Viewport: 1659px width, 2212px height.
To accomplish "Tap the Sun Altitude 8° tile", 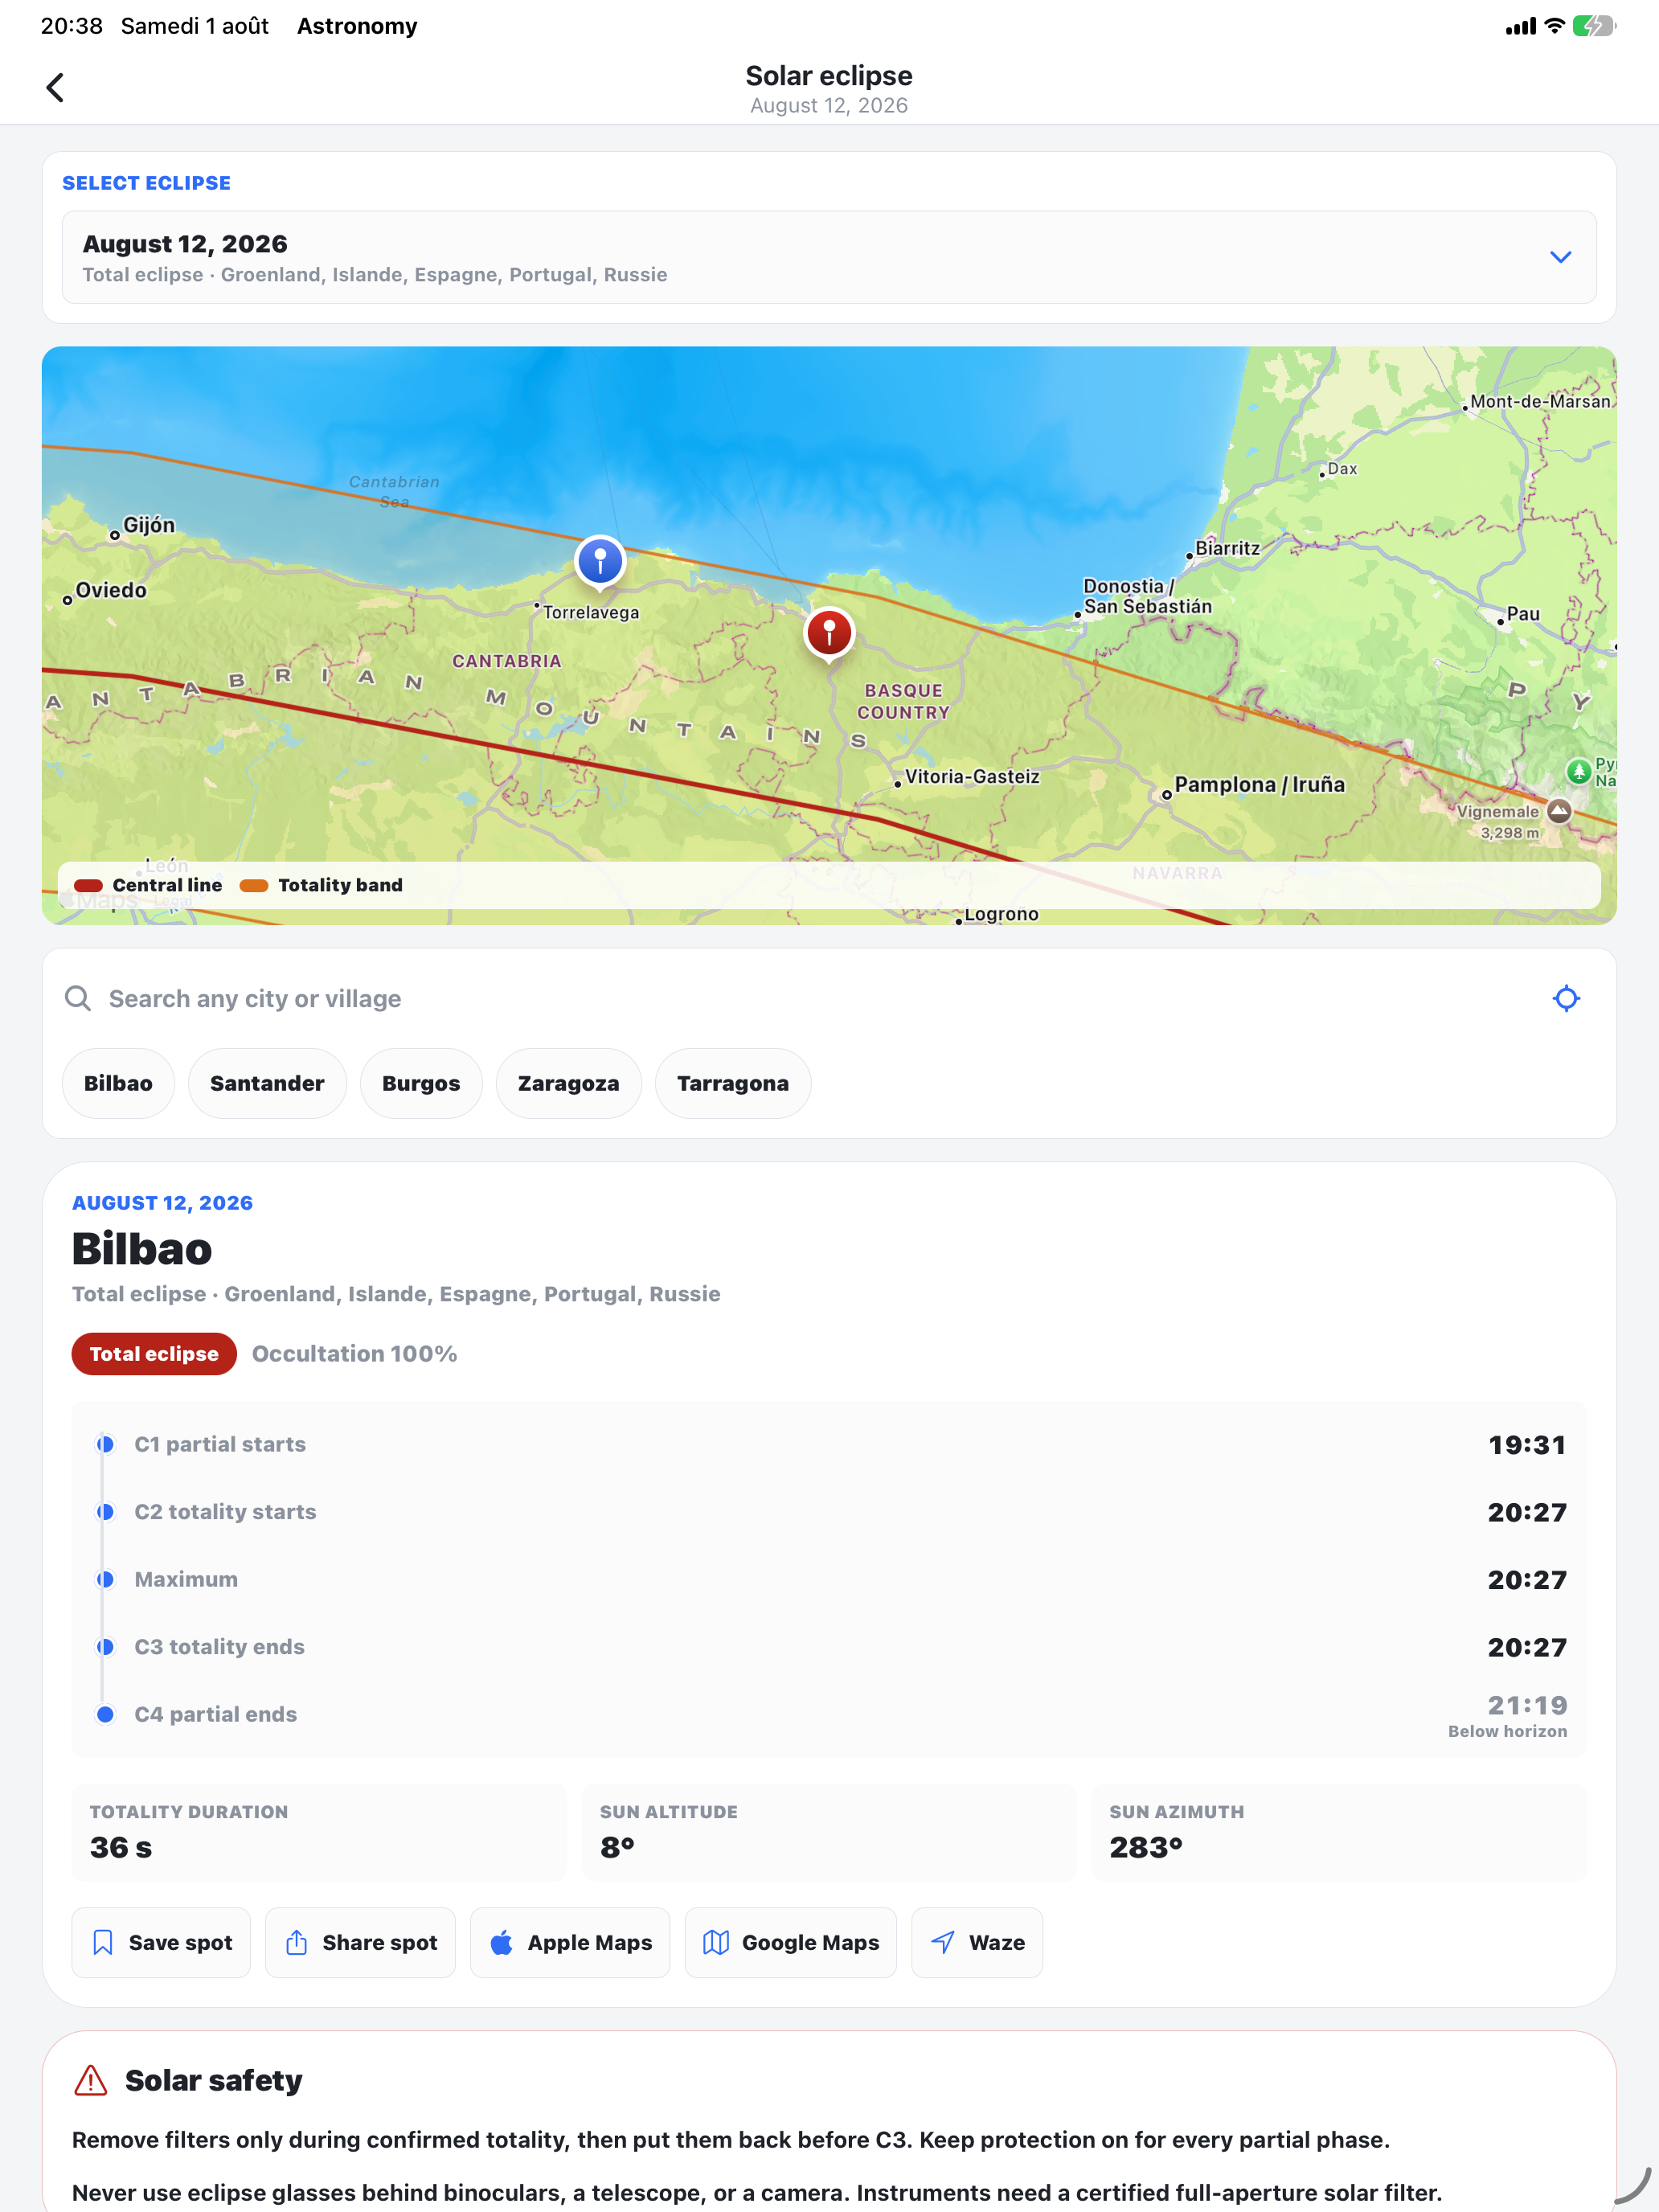I will (829, 1832).
